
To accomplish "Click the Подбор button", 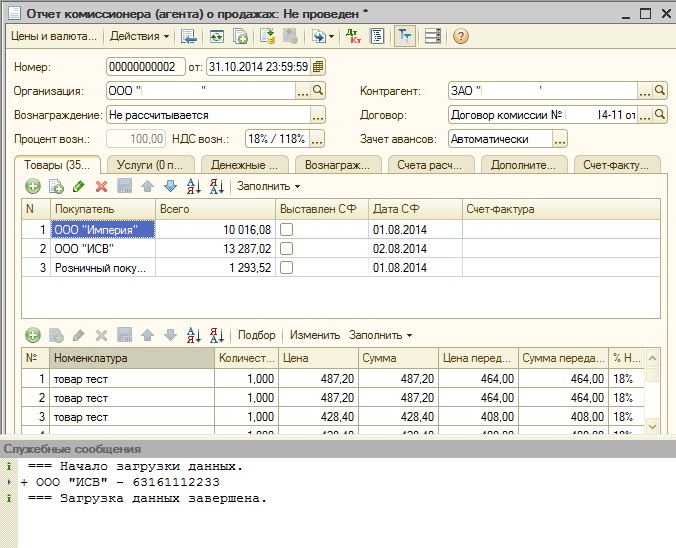I will point(257,335).
